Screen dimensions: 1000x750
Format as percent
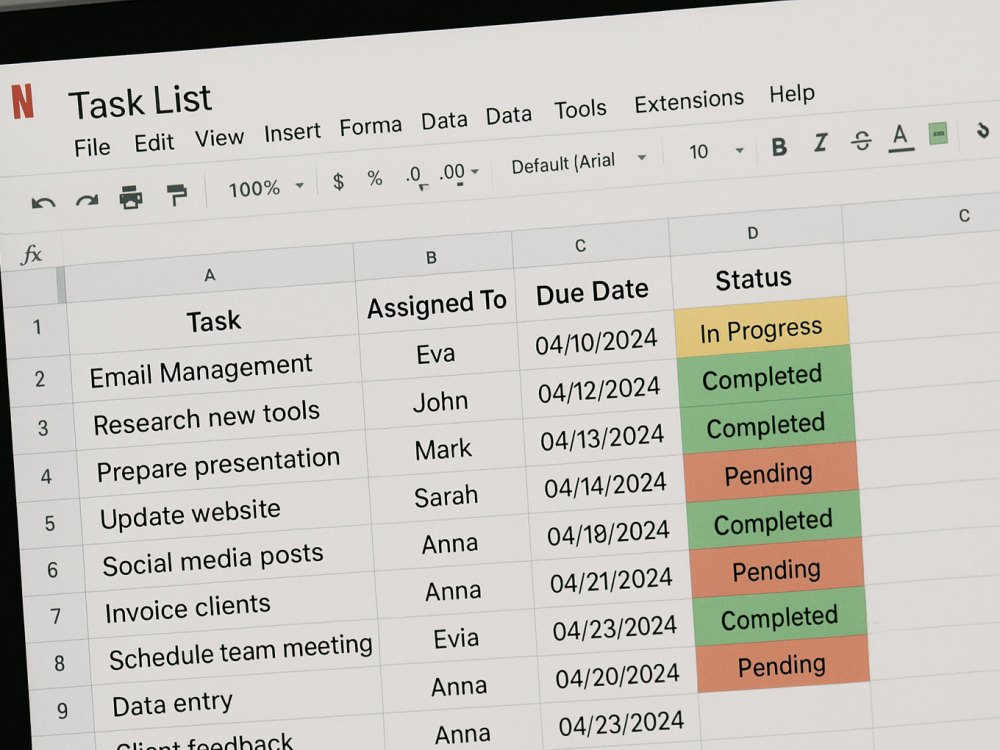point(375,178)
